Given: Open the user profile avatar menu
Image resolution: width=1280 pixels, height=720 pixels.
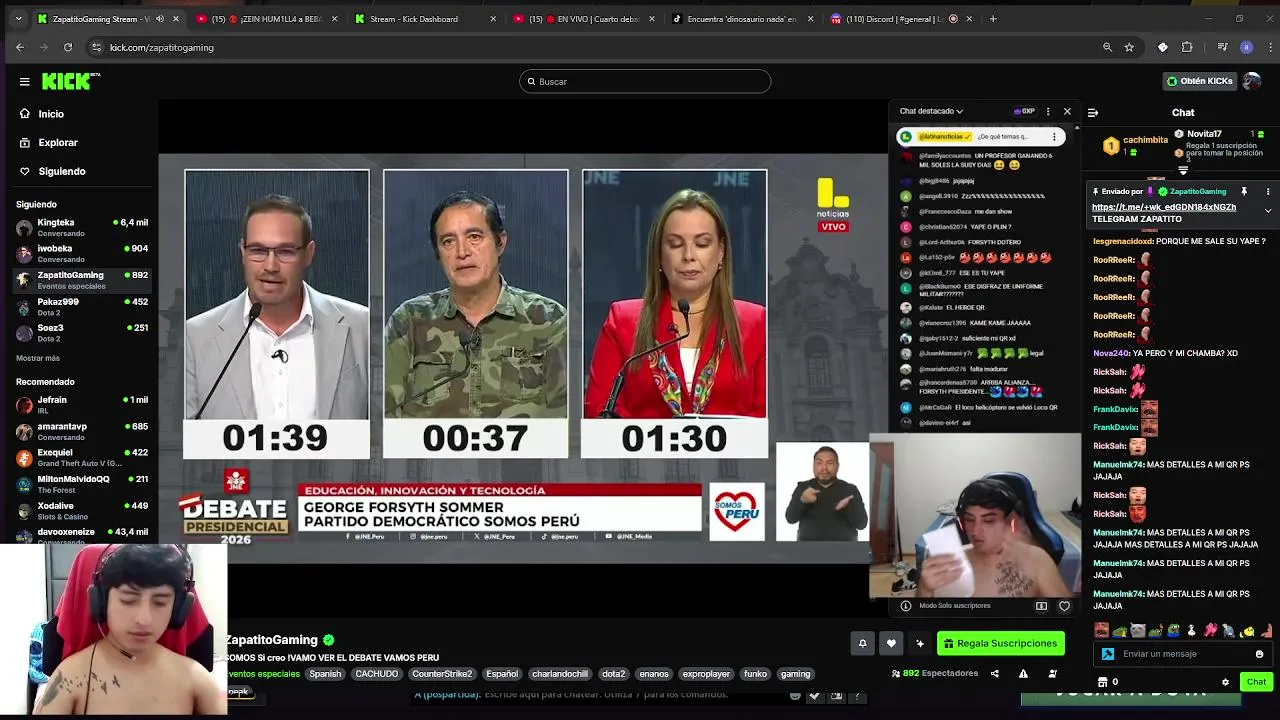Looking at the screenshot, I should tap(1252, 81).
